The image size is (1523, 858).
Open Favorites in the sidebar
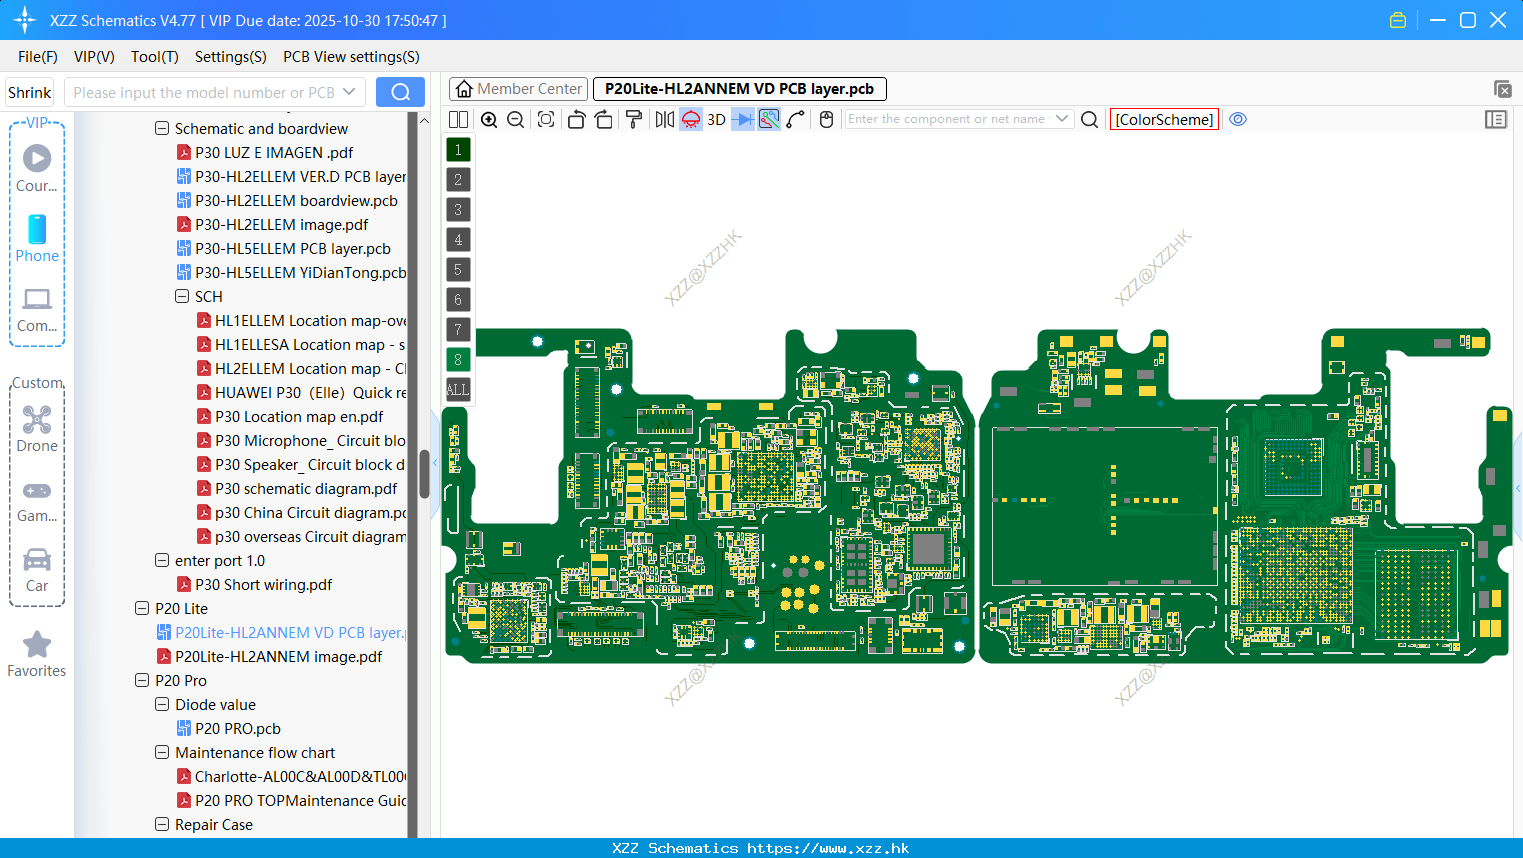[37, 655]
